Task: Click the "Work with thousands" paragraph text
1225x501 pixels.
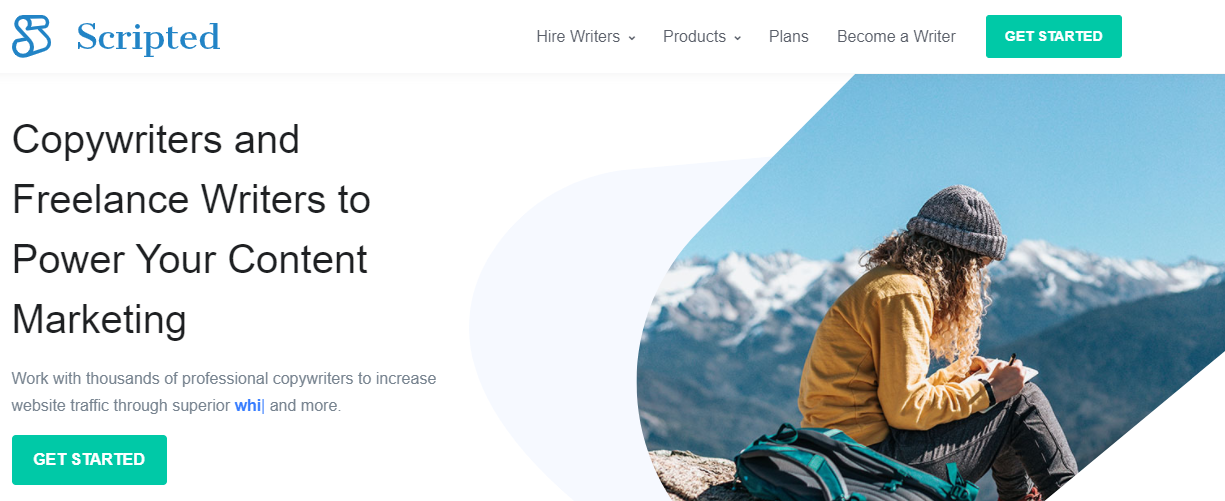Action: click(224, 392)
